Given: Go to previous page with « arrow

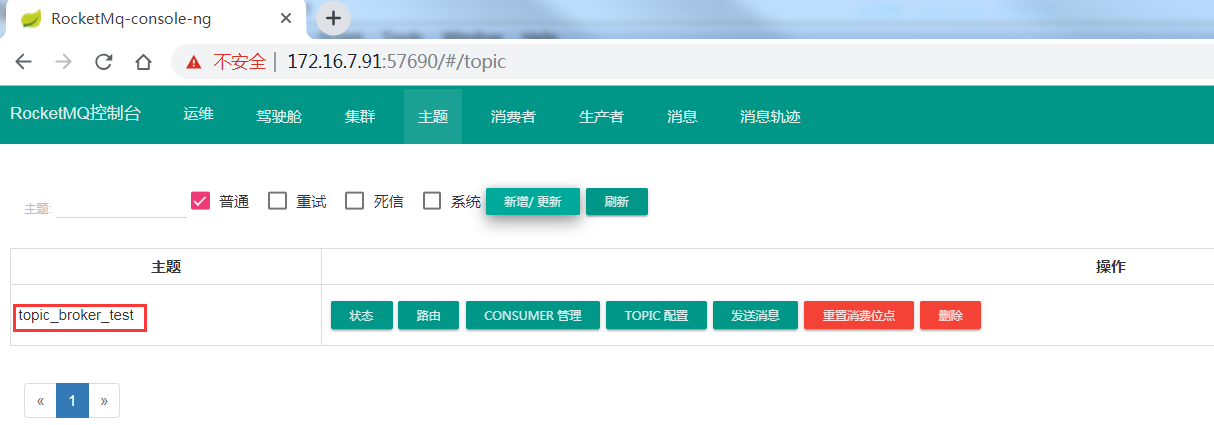Looking at the screenshot, I should [x=40, y=400].
